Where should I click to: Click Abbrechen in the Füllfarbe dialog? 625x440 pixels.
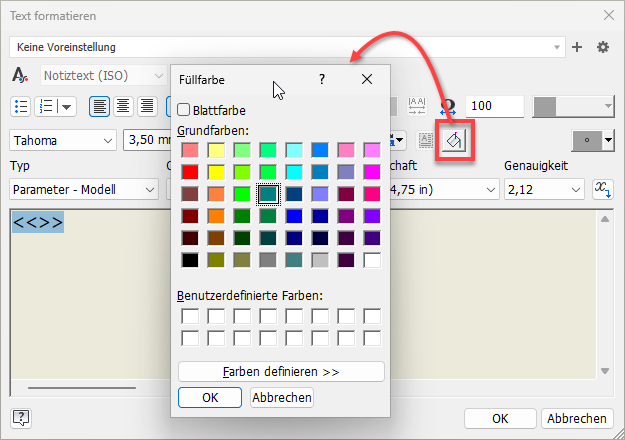pos(282,397)
